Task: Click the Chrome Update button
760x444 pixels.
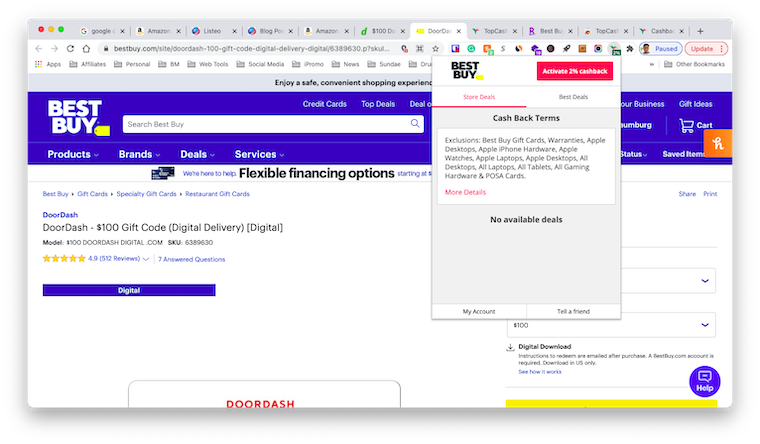Action: pyautogui.click(x=706, y=48)
